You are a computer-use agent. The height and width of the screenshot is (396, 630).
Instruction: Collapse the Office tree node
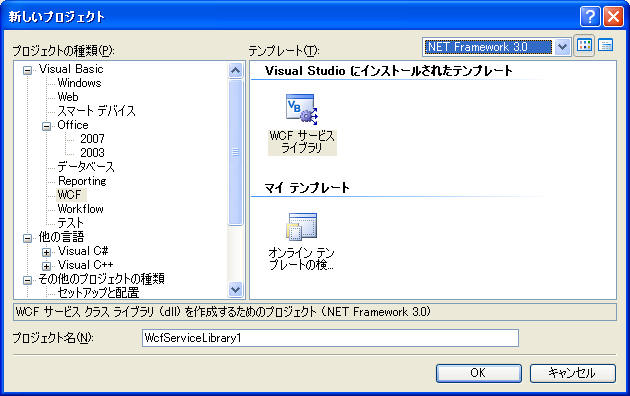[47, 127]
